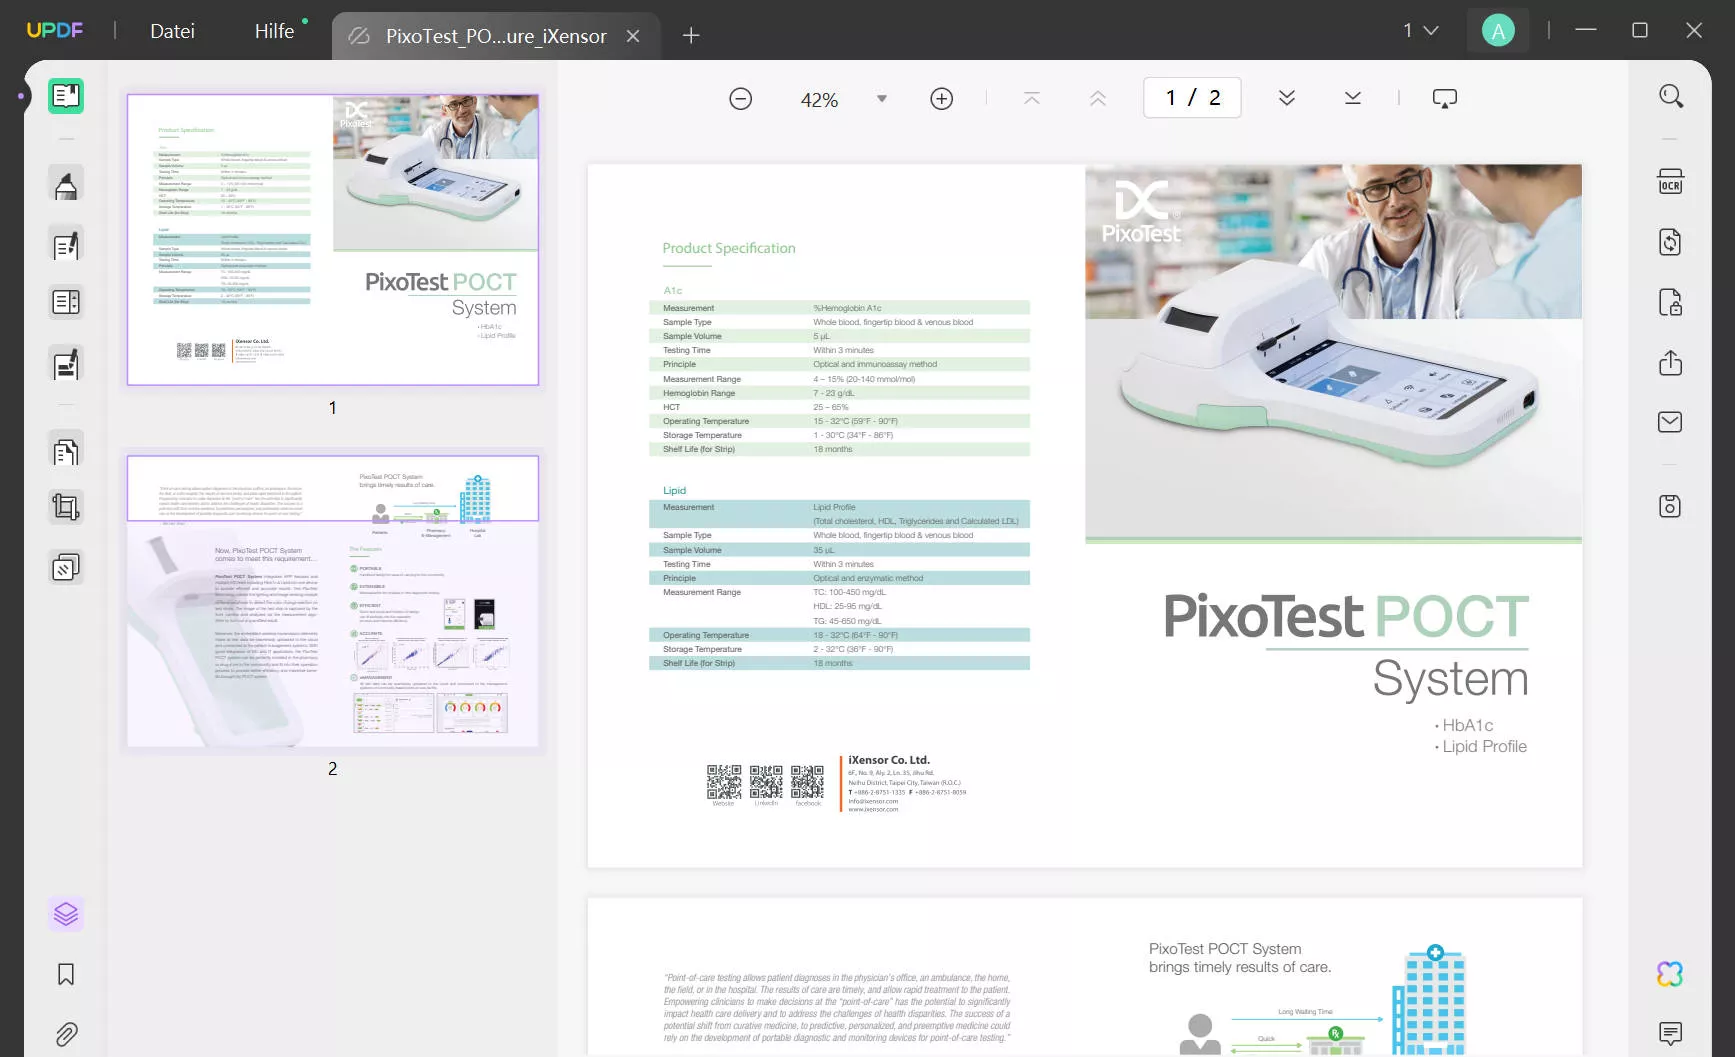Open the Attachments paperclip panel
1735x1057 pixels.
(66, 1034)
